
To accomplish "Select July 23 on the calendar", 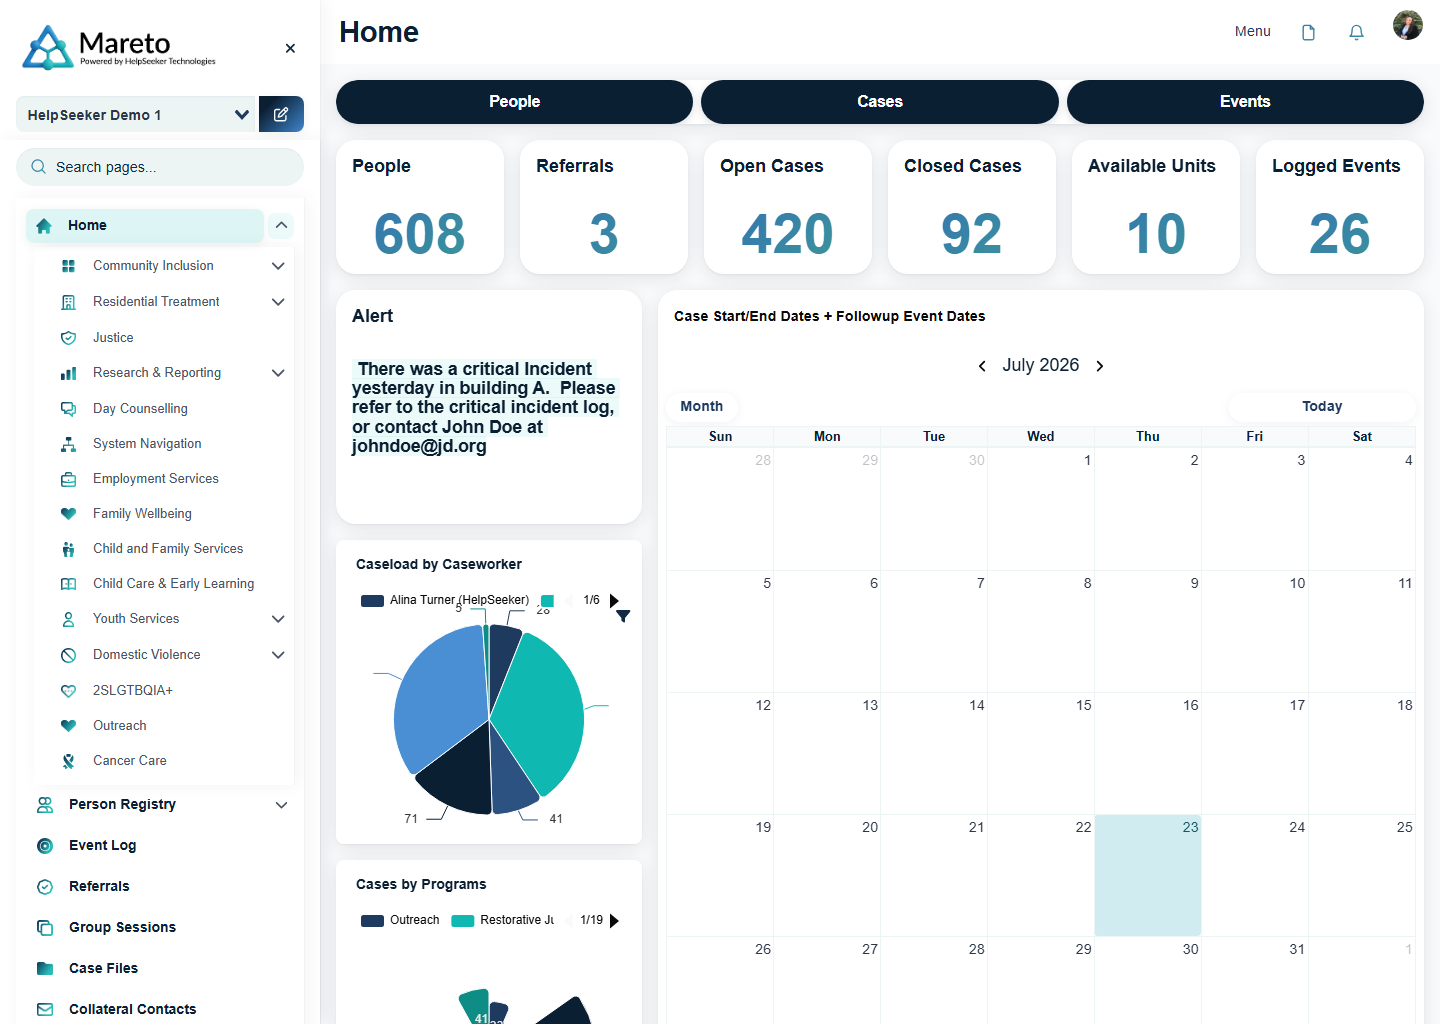I will click(1148, 876).
